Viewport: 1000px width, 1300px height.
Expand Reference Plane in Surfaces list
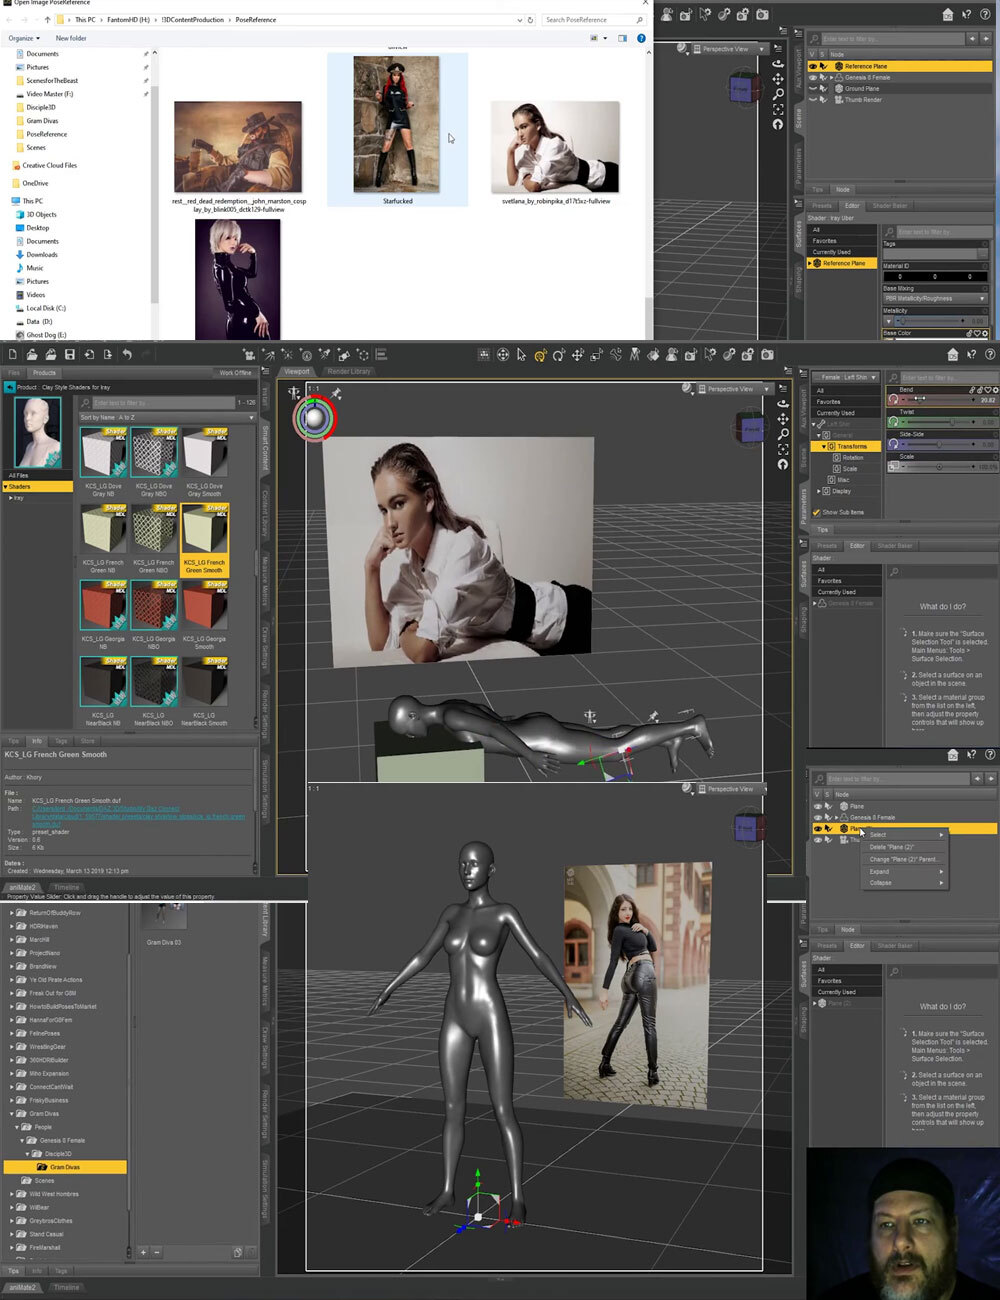[810, 263]
